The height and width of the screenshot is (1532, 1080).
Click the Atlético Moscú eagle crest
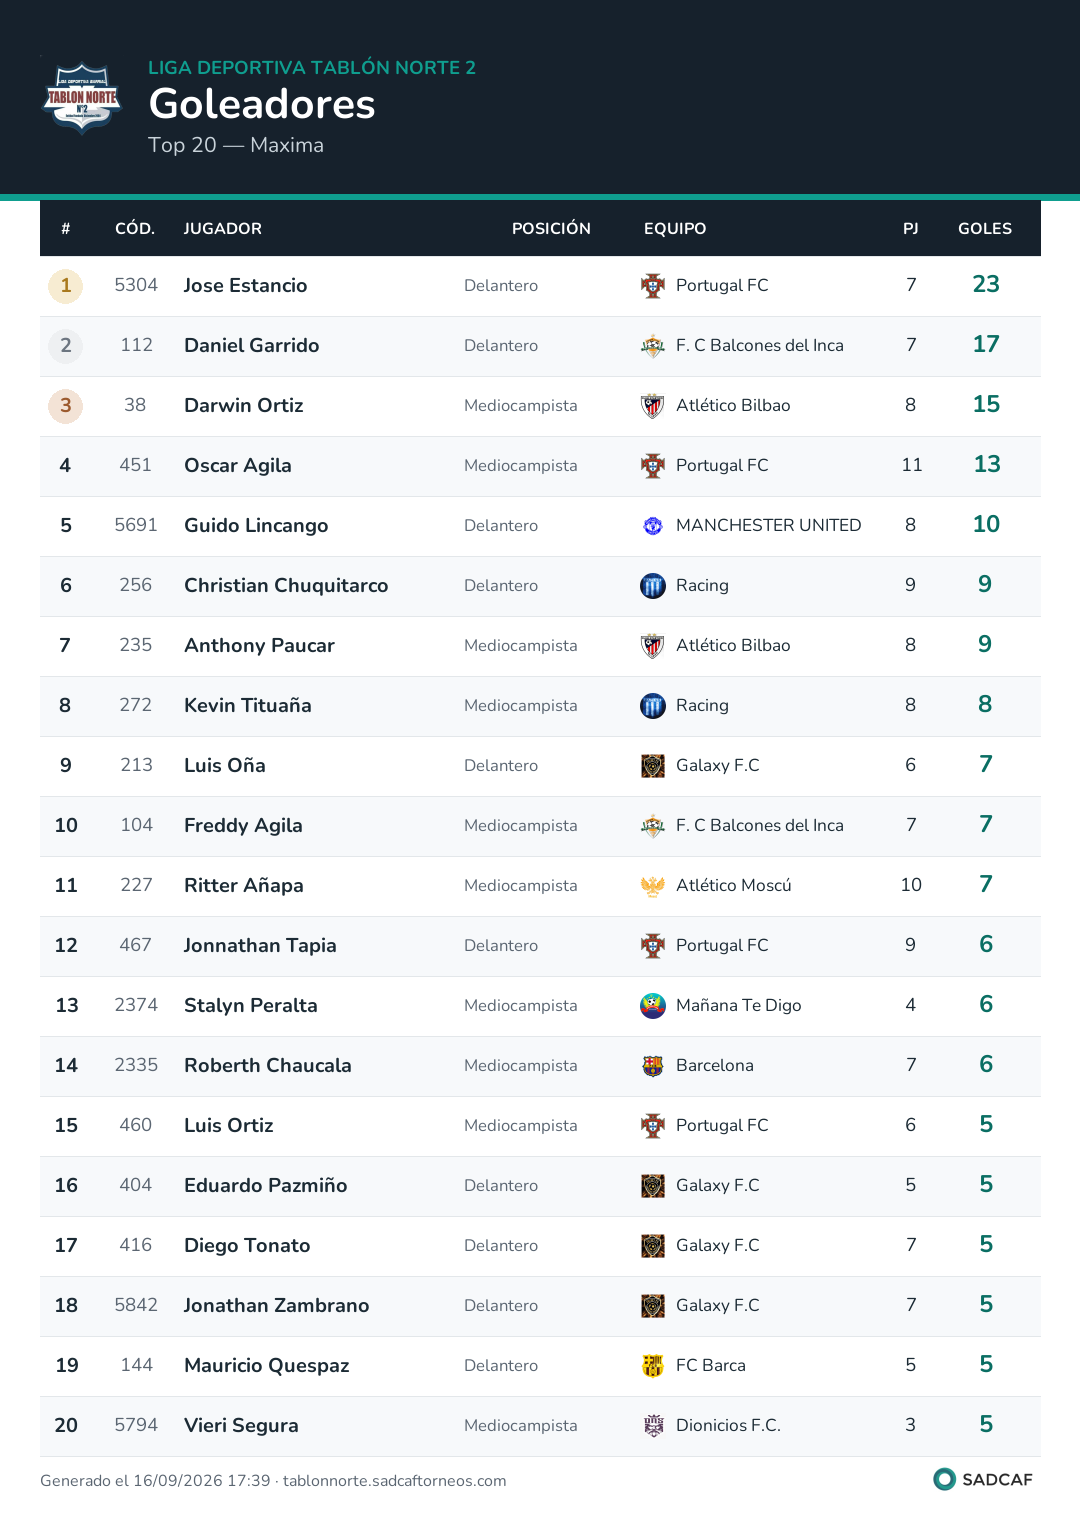653,886
